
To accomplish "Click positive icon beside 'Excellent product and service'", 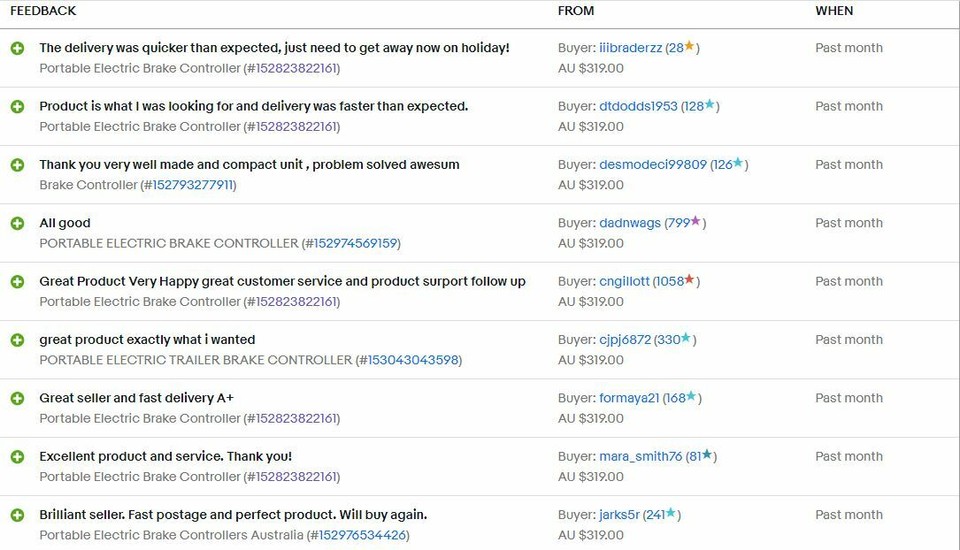I will click(x=17, y=457).
